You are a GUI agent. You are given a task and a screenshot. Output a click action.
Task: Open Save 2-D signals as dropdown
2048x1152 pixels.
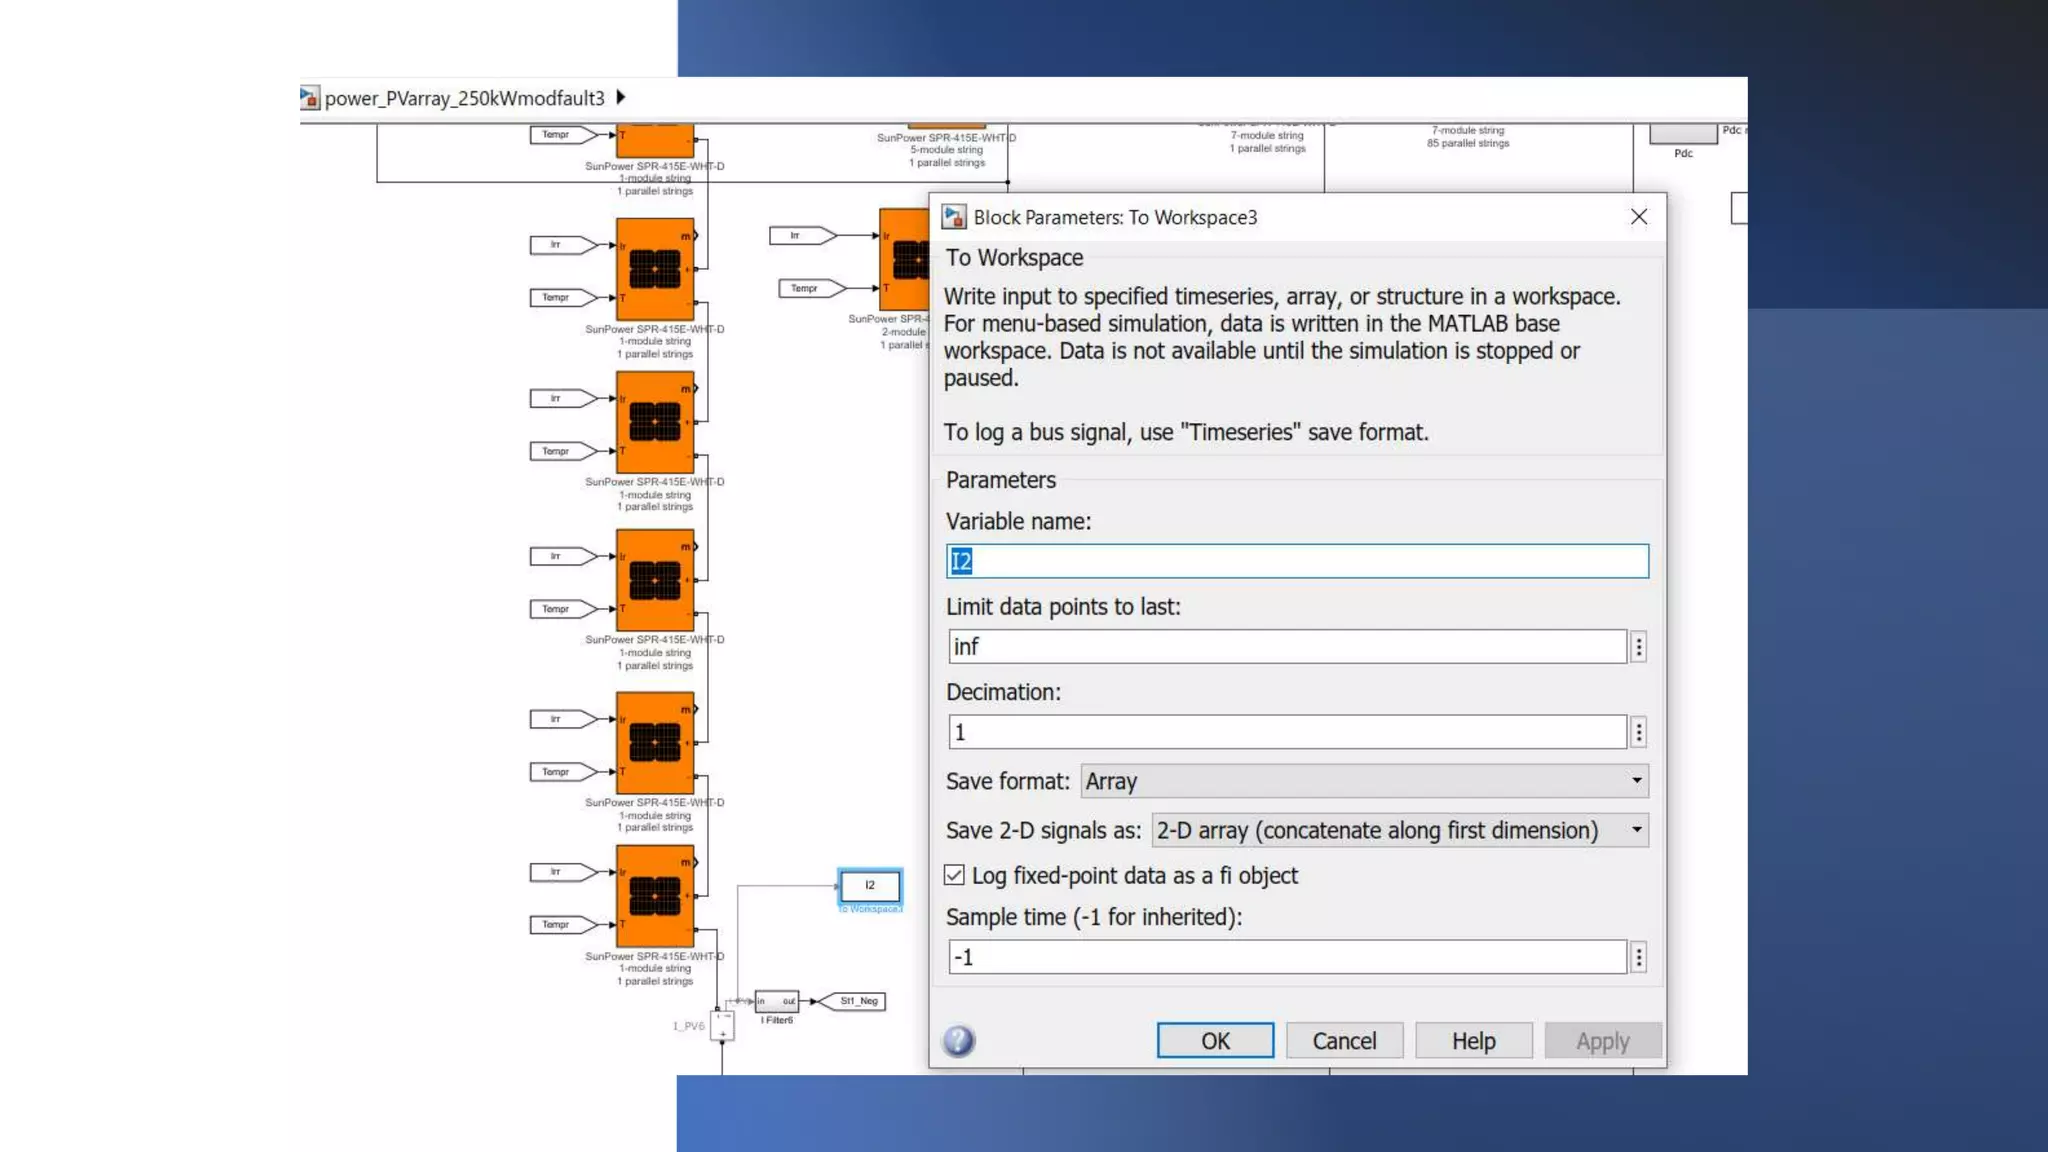click(1399, 830)
